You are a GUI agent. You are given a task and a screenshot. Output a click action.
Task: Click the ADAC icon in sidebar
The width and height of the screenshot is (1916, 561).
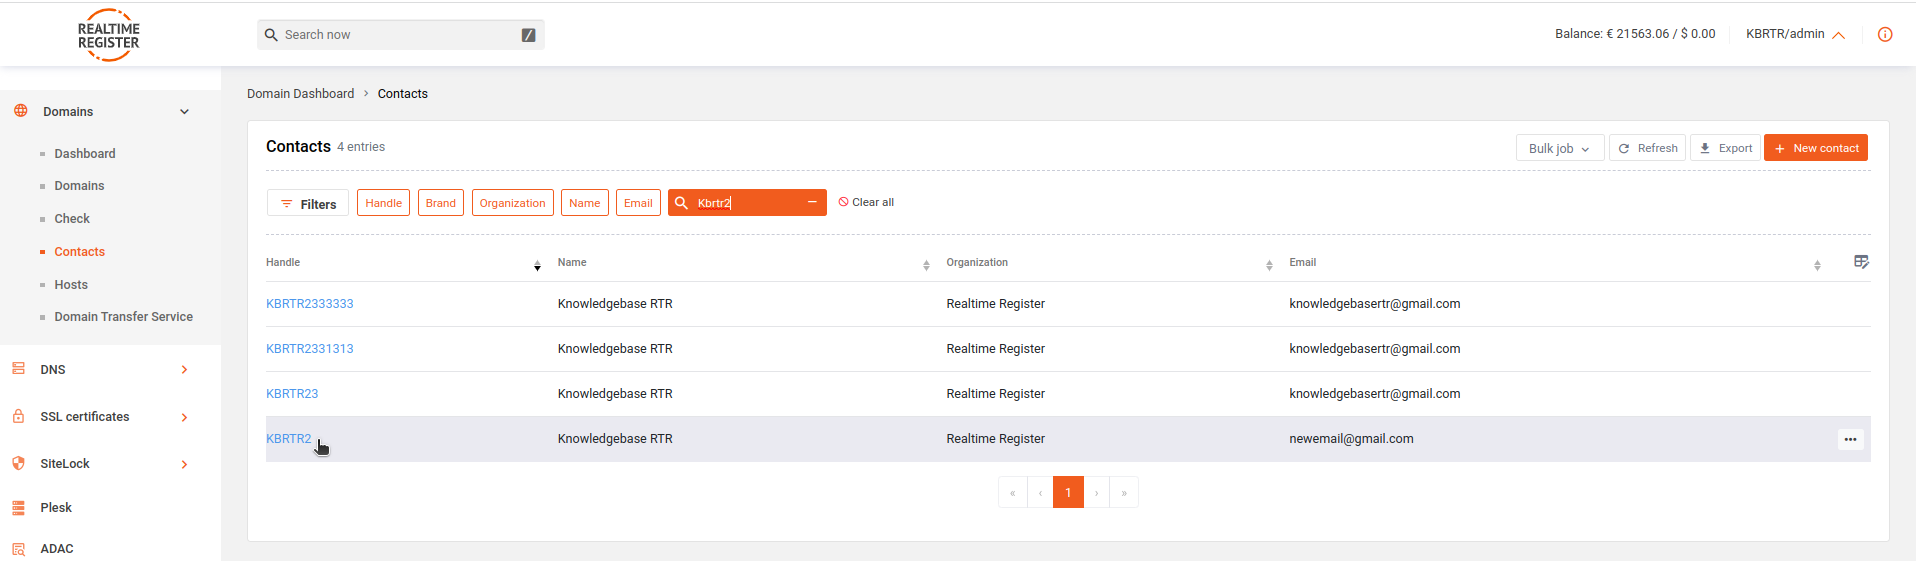click(18, 549)
